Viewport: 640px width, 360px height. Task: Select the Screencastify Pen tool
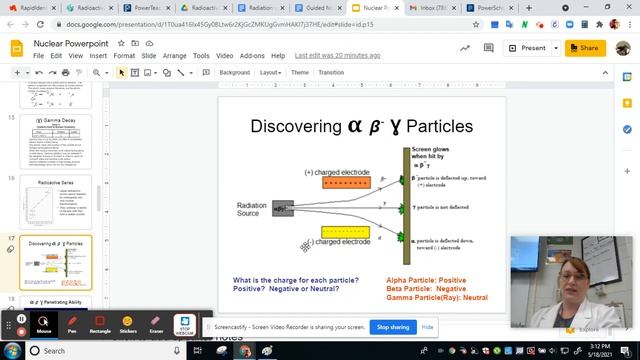click(72, 324)
